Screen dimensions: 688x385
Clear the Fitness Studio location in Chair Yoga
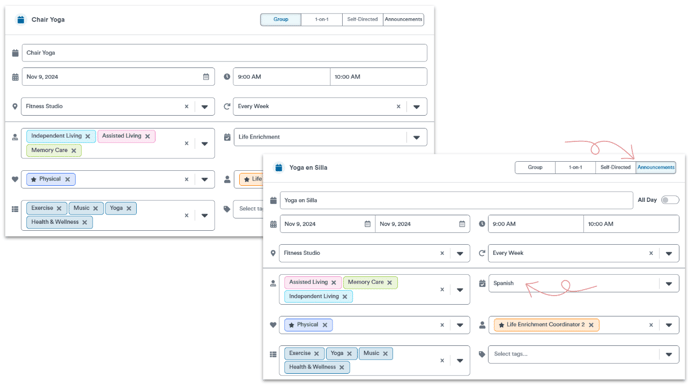186,106
